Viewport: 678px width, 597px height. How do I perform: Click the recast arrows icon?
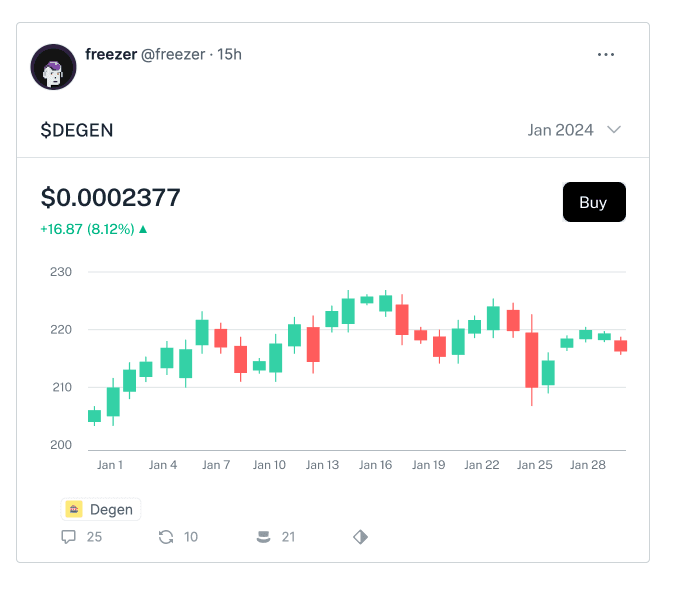[x=166, y=537]
